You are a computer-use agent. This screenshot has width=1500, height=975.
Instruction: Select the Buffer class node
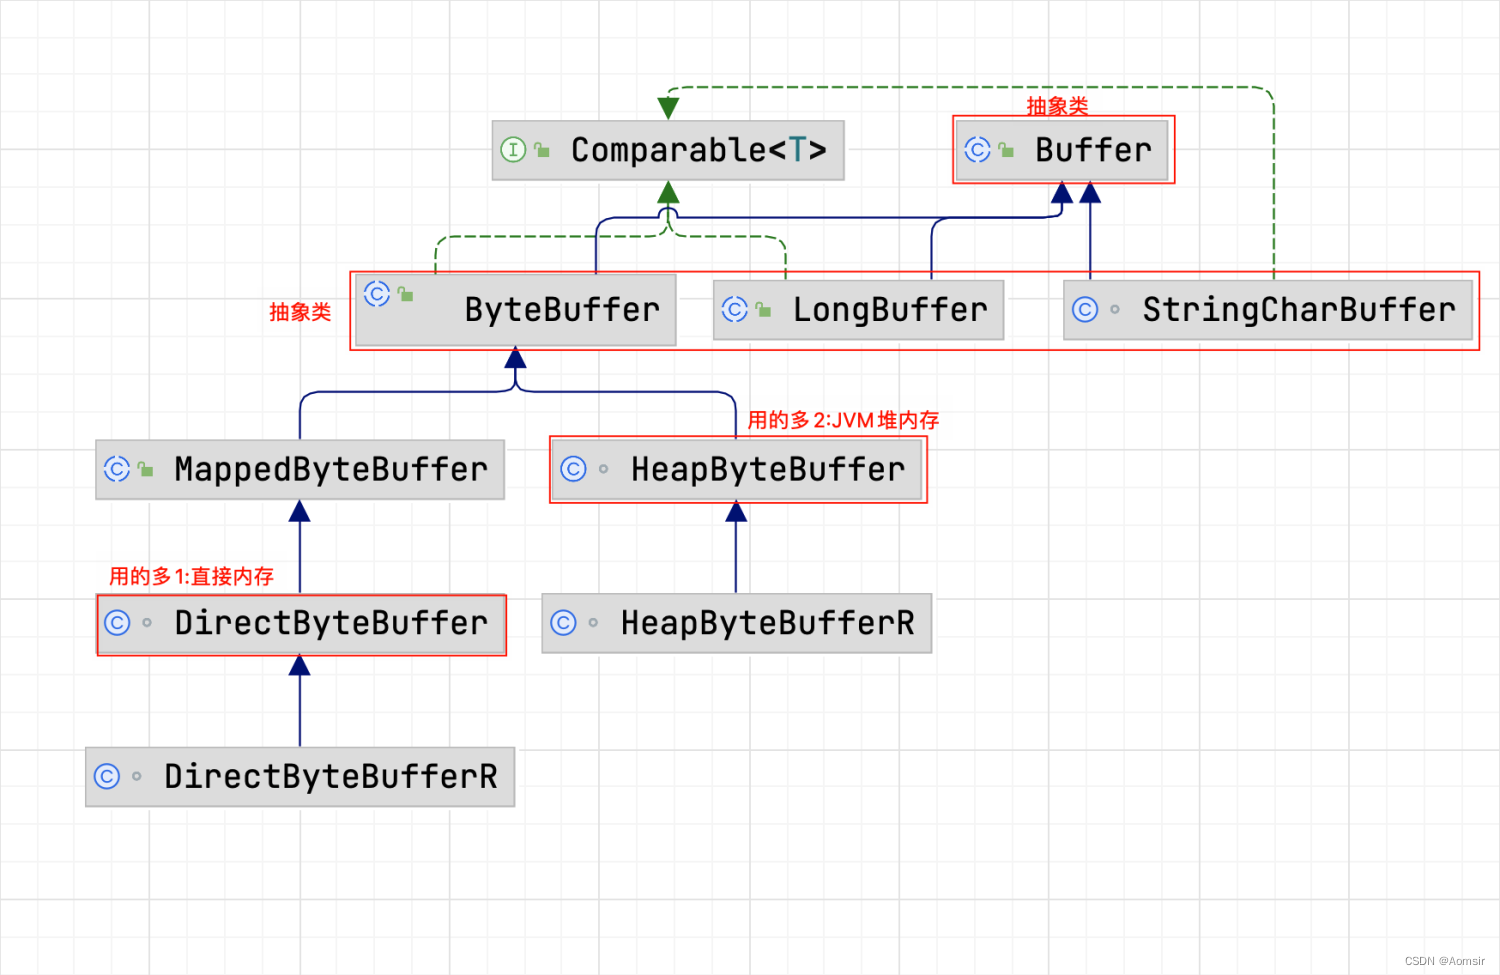1062,150
